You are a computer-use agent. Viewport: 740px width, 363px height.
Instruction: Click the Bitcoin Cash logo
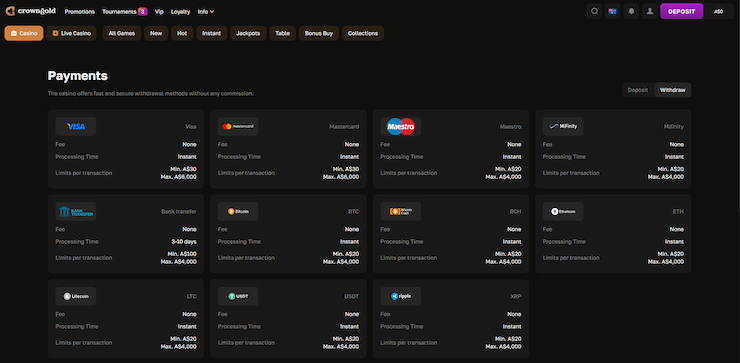pos(401,211)
